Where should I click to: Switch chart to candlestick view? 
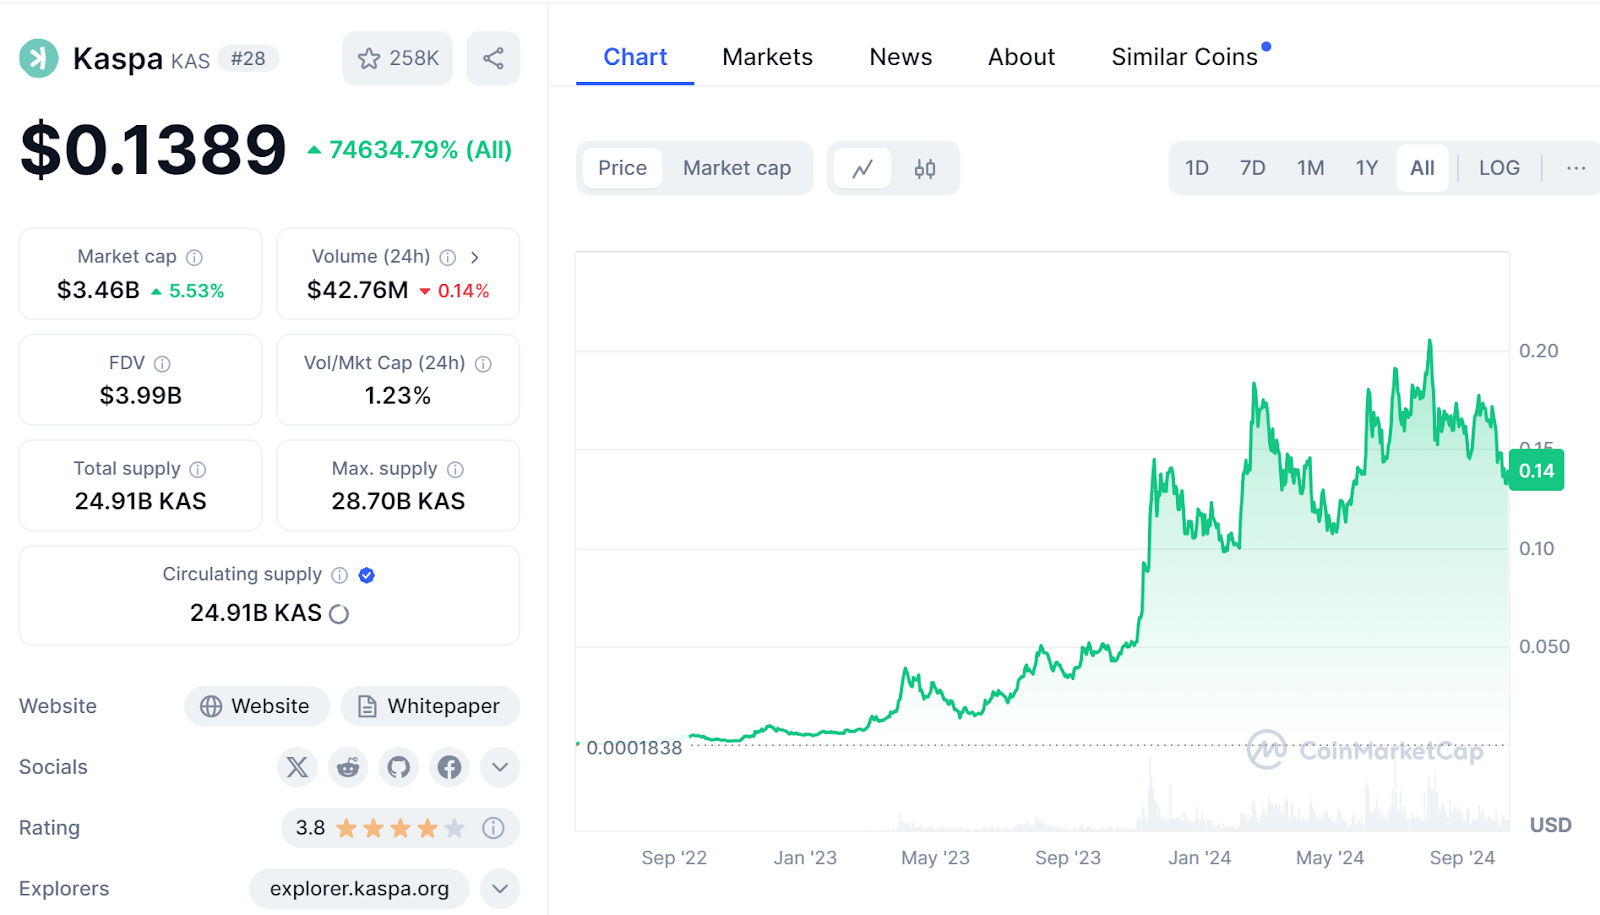(925, 168)
